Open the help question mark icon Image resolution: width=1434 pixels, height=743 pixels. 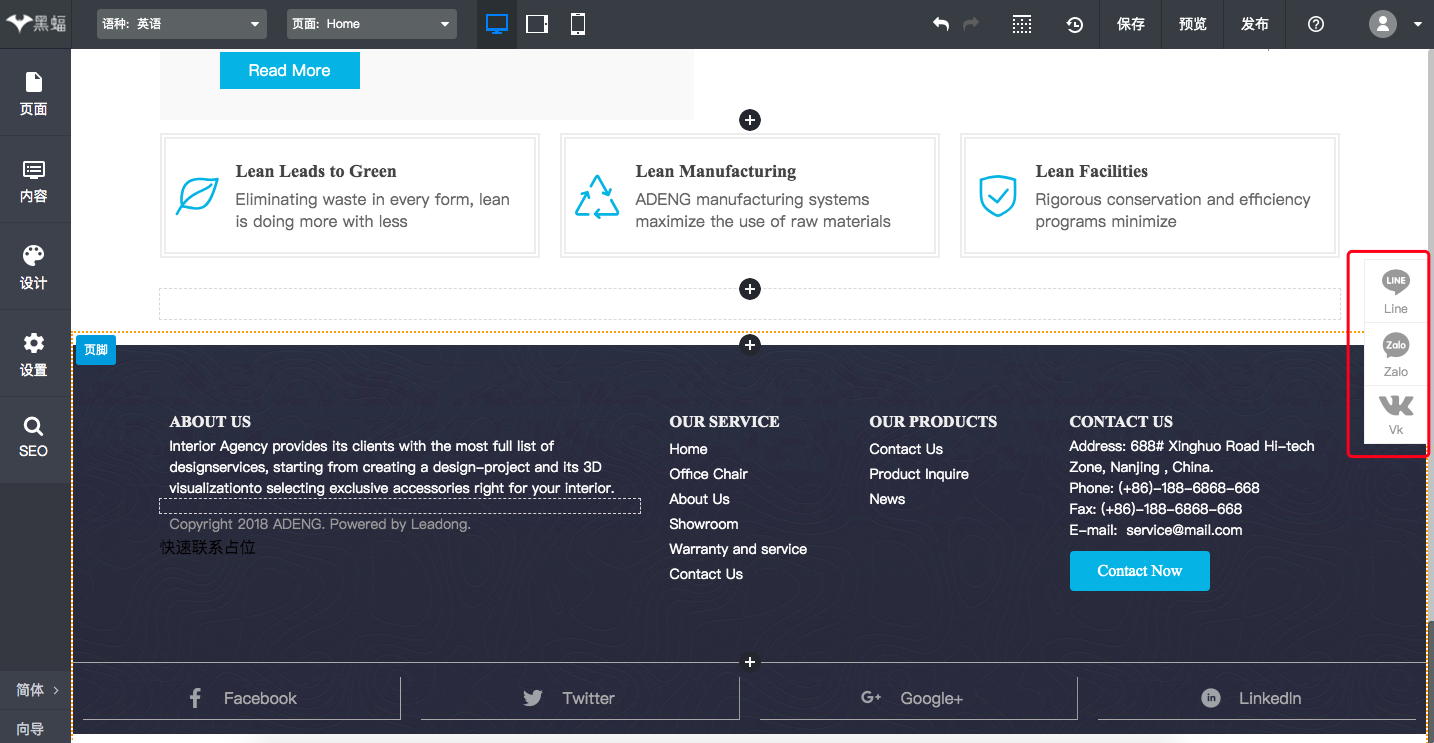pos(1316,24)
